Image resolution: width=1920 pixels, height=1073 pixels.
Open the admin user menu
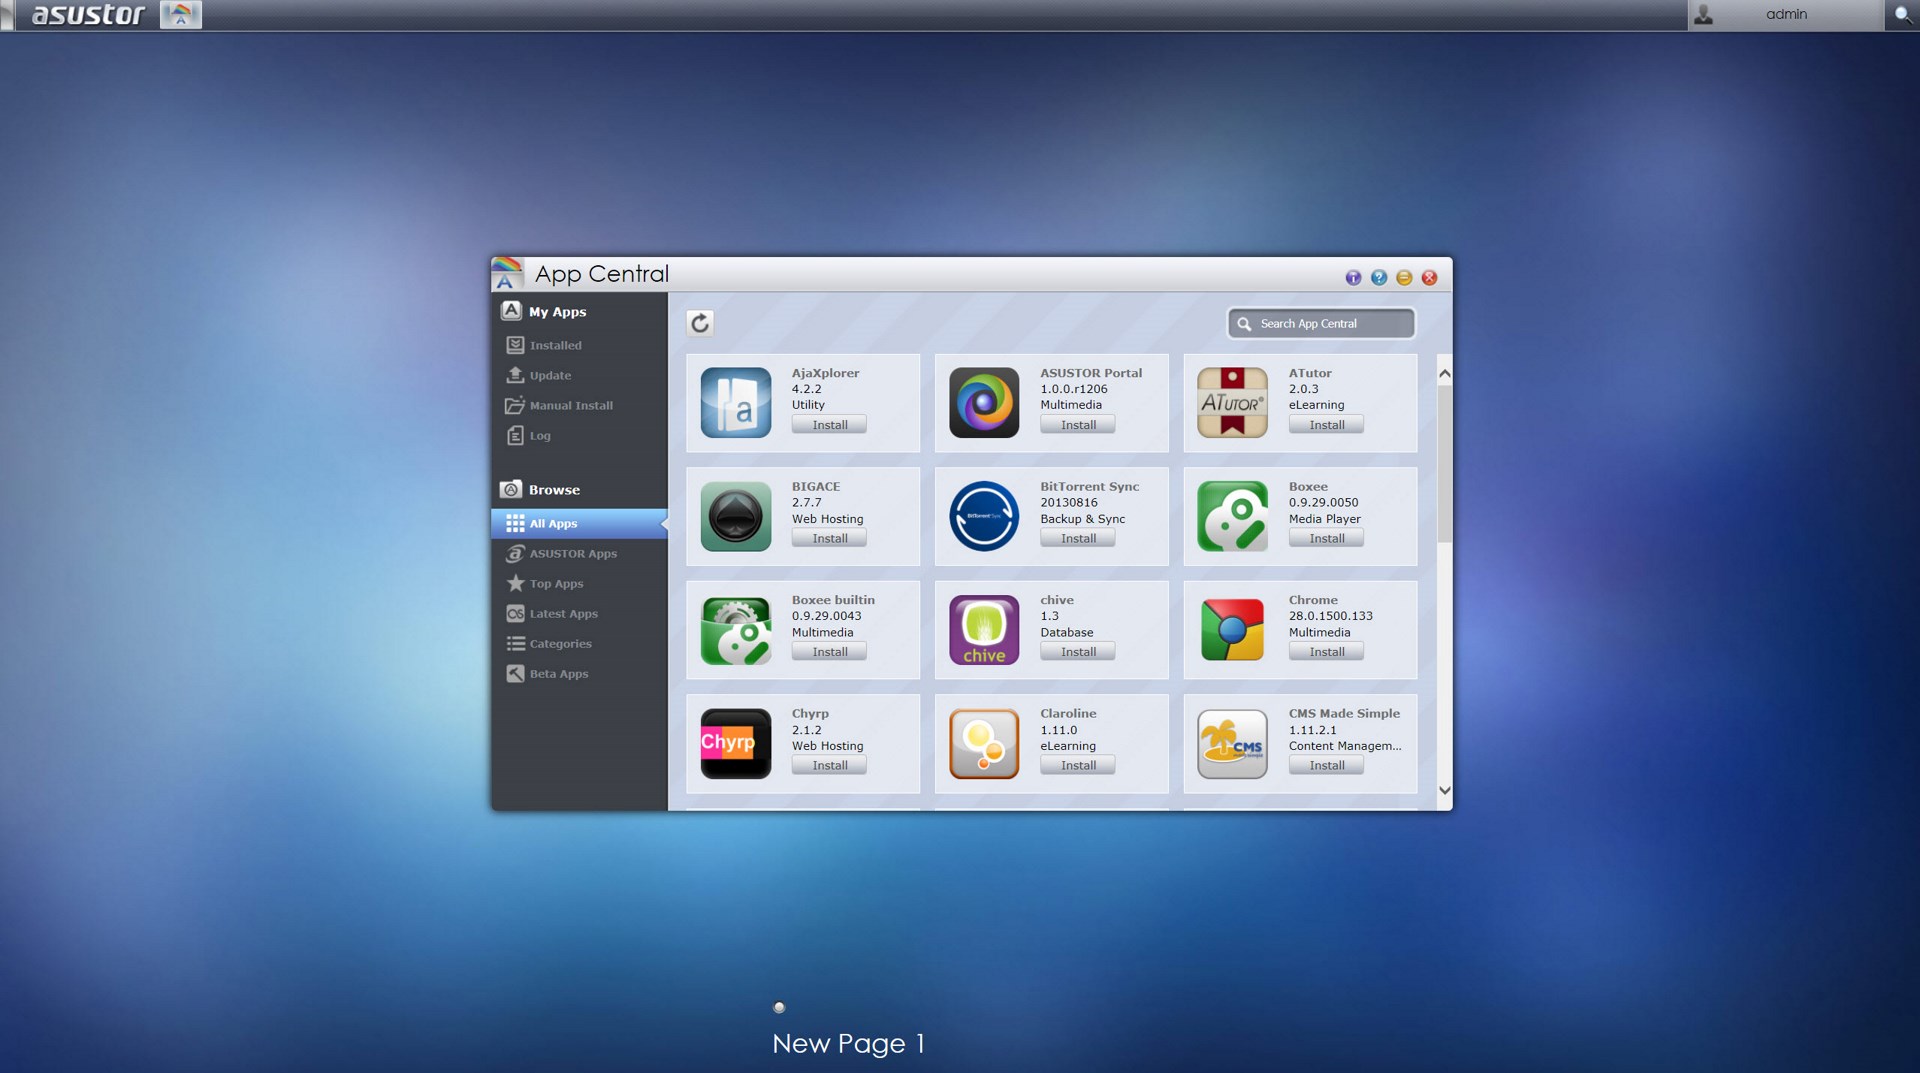coord(1785,15)
